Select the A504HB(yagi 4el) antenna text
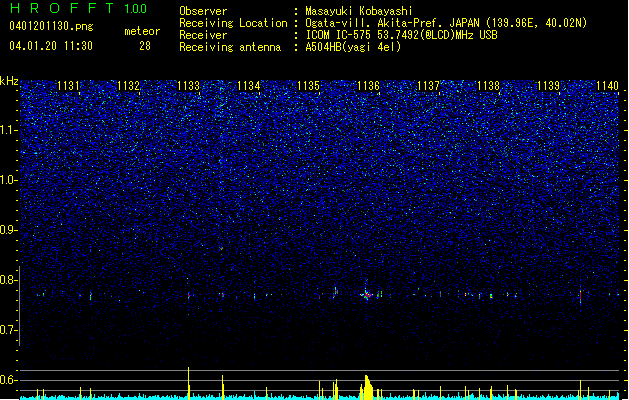 pyautogui.click(x=353, y=47)
